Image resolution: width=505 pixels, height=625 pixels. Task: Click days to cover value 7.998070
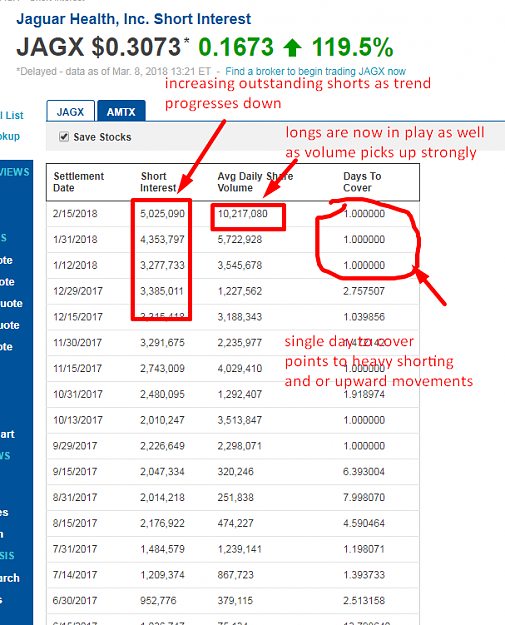pos(364,498)
